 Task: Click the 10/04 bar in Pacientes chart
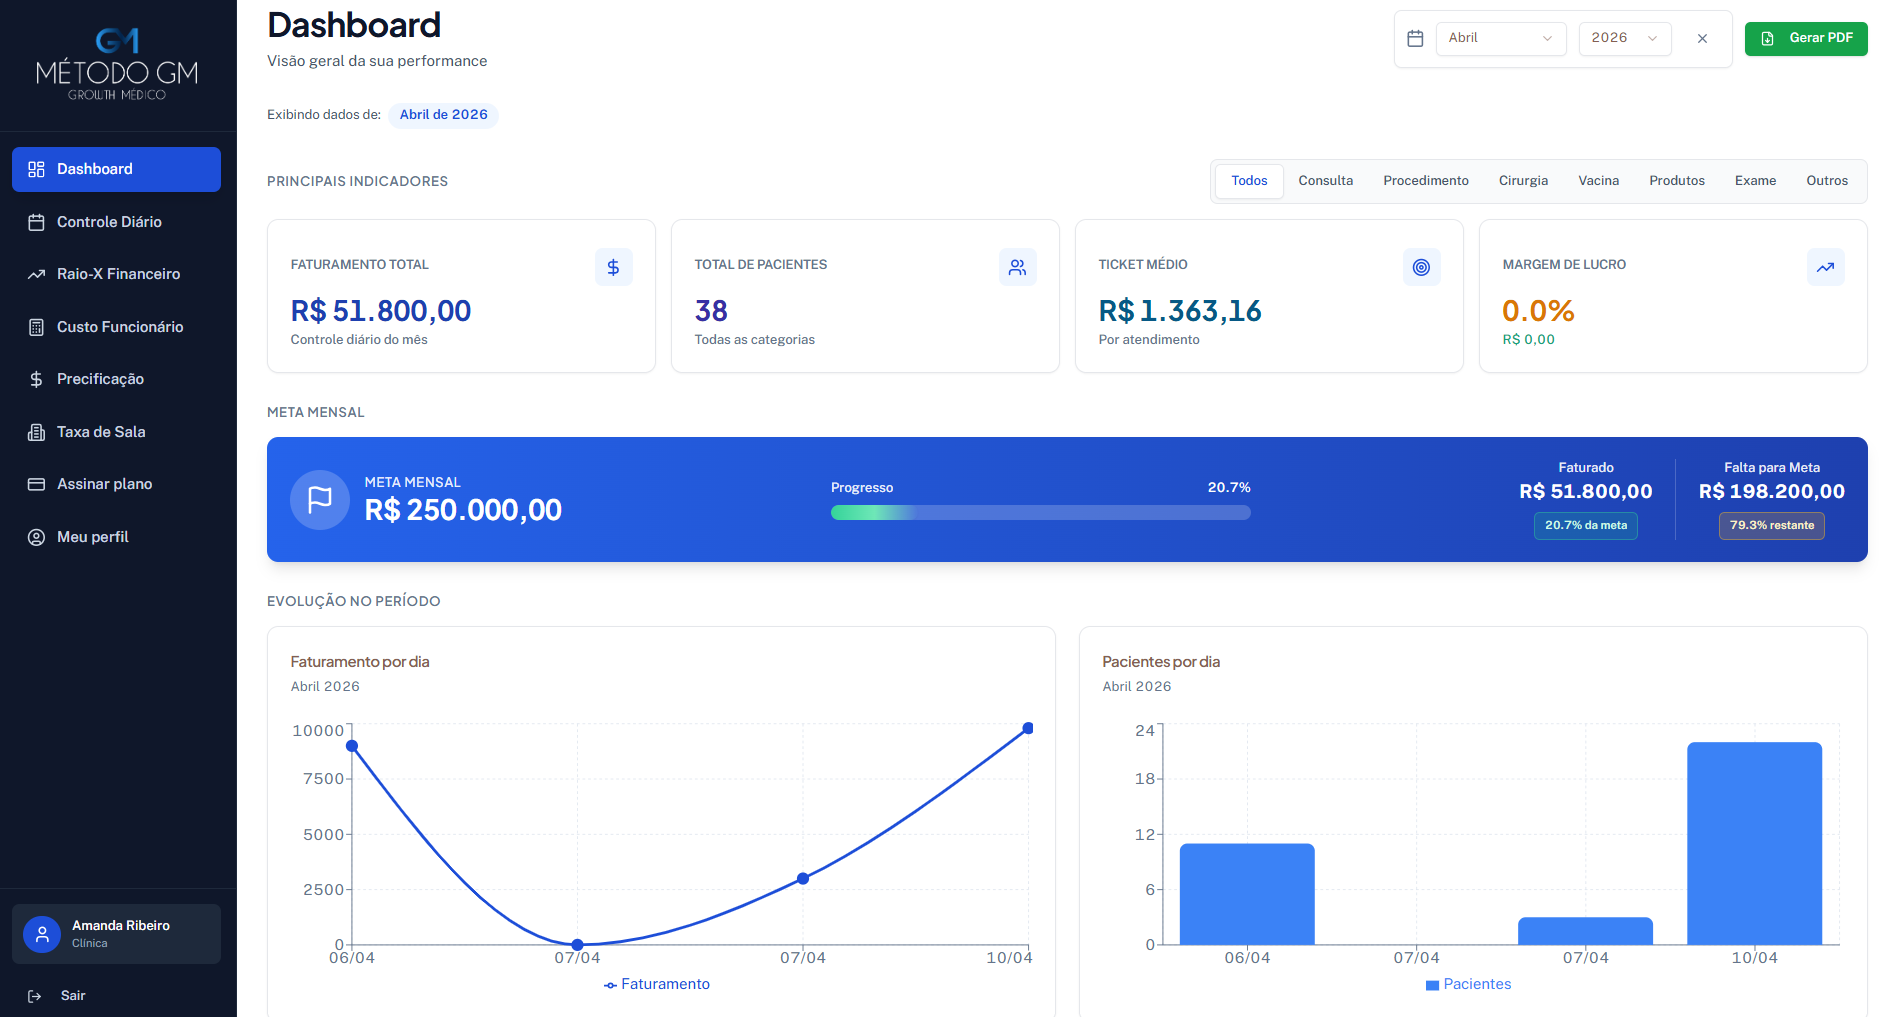[1754, 843]
